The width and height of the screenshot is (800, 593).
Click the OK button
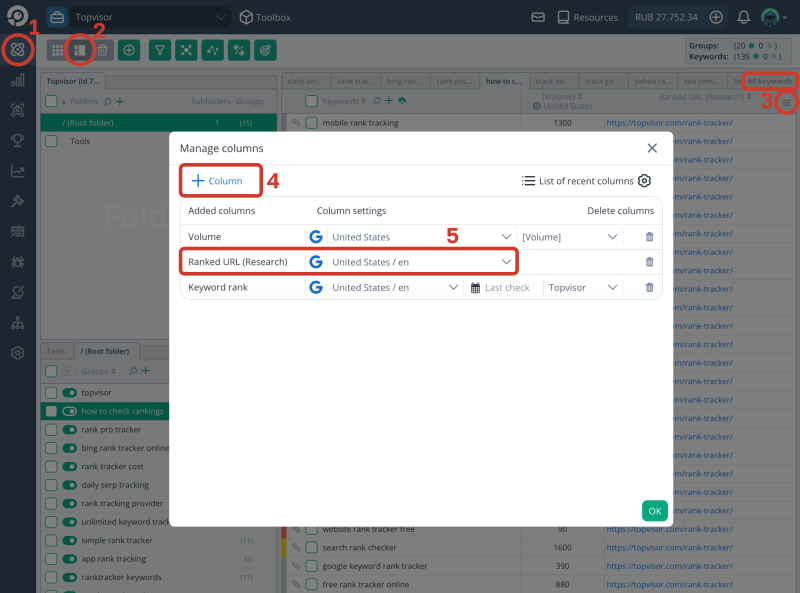(x=654, y=511)
